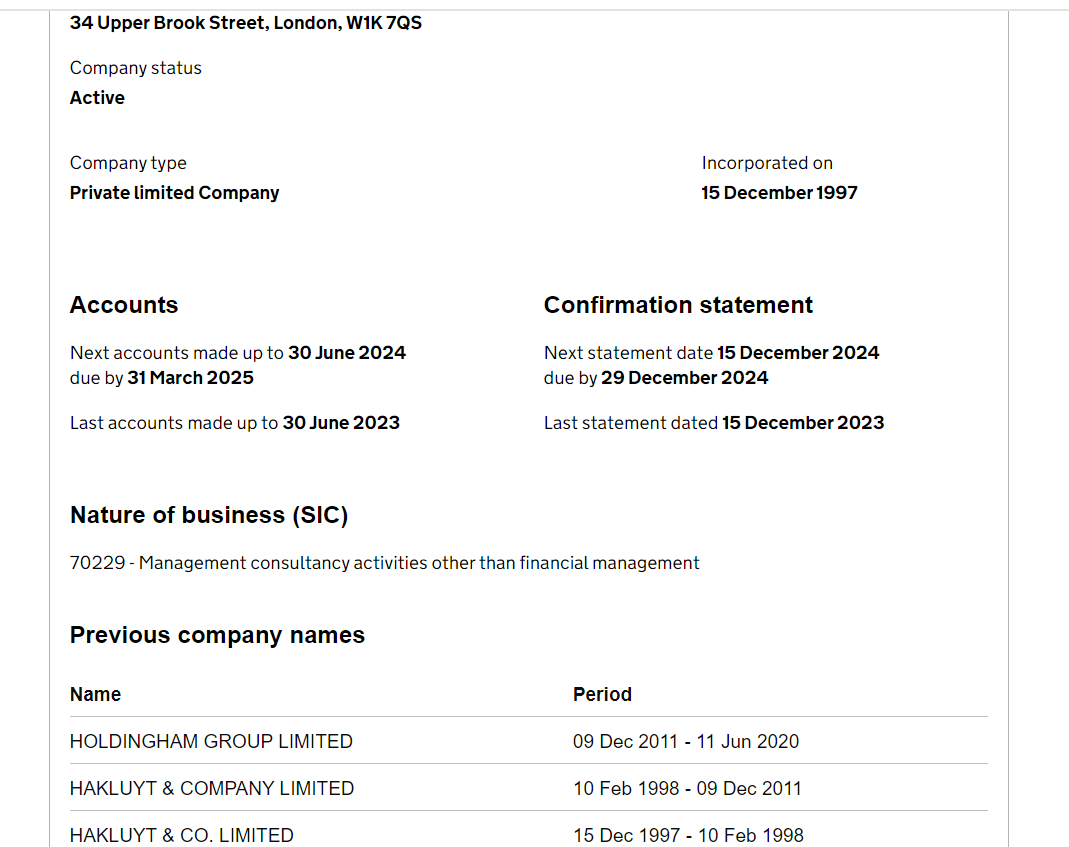Click the Company status label

(x=135, y=68)
